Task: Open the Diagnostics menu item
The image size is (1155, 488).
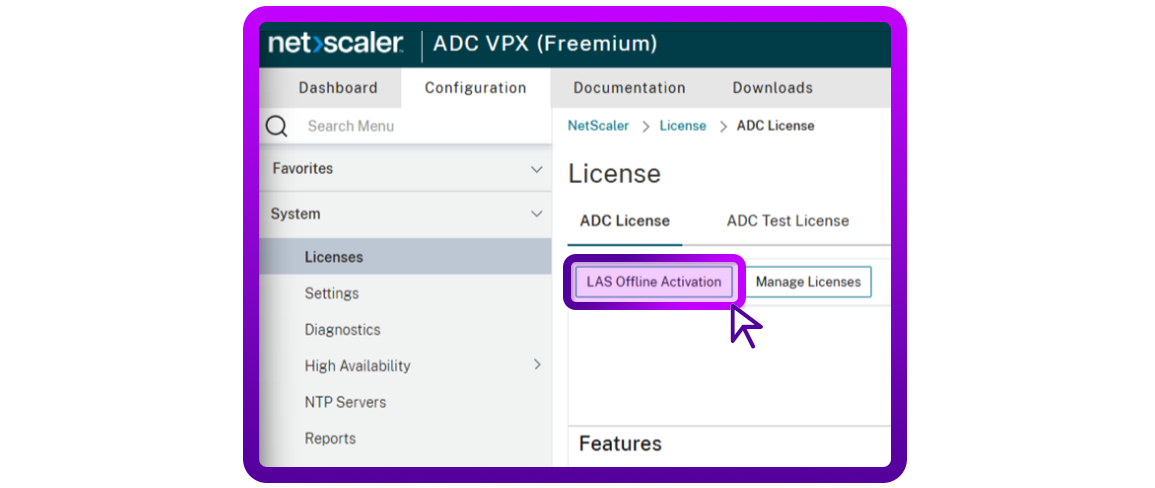Action: coord(343,329)
